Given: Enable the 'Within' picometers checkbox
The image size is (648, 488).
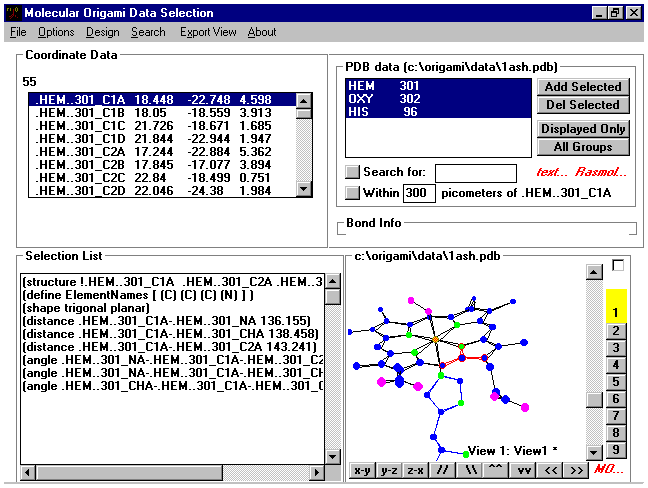Looking at the screenshot, I should coord(352,192).
